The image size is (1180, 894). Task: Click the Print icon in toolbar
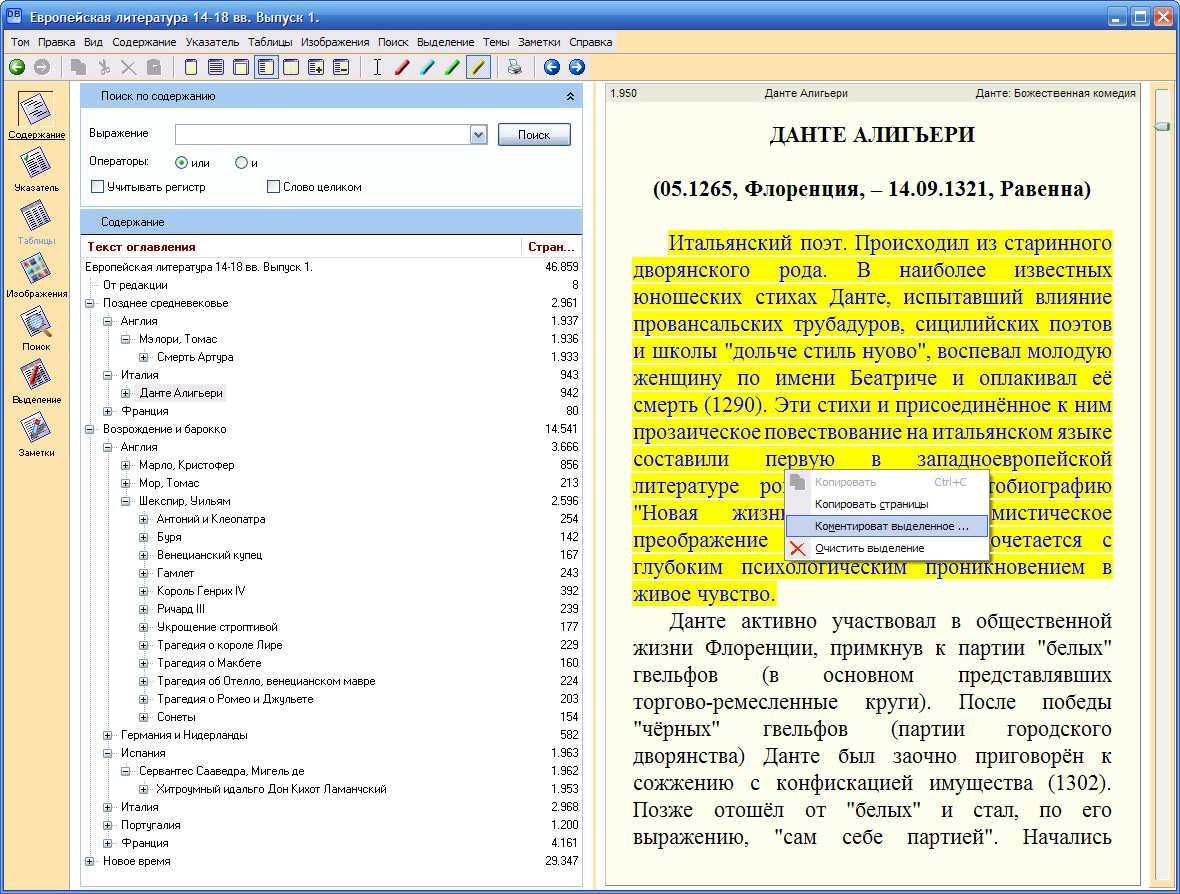point(515,68)
